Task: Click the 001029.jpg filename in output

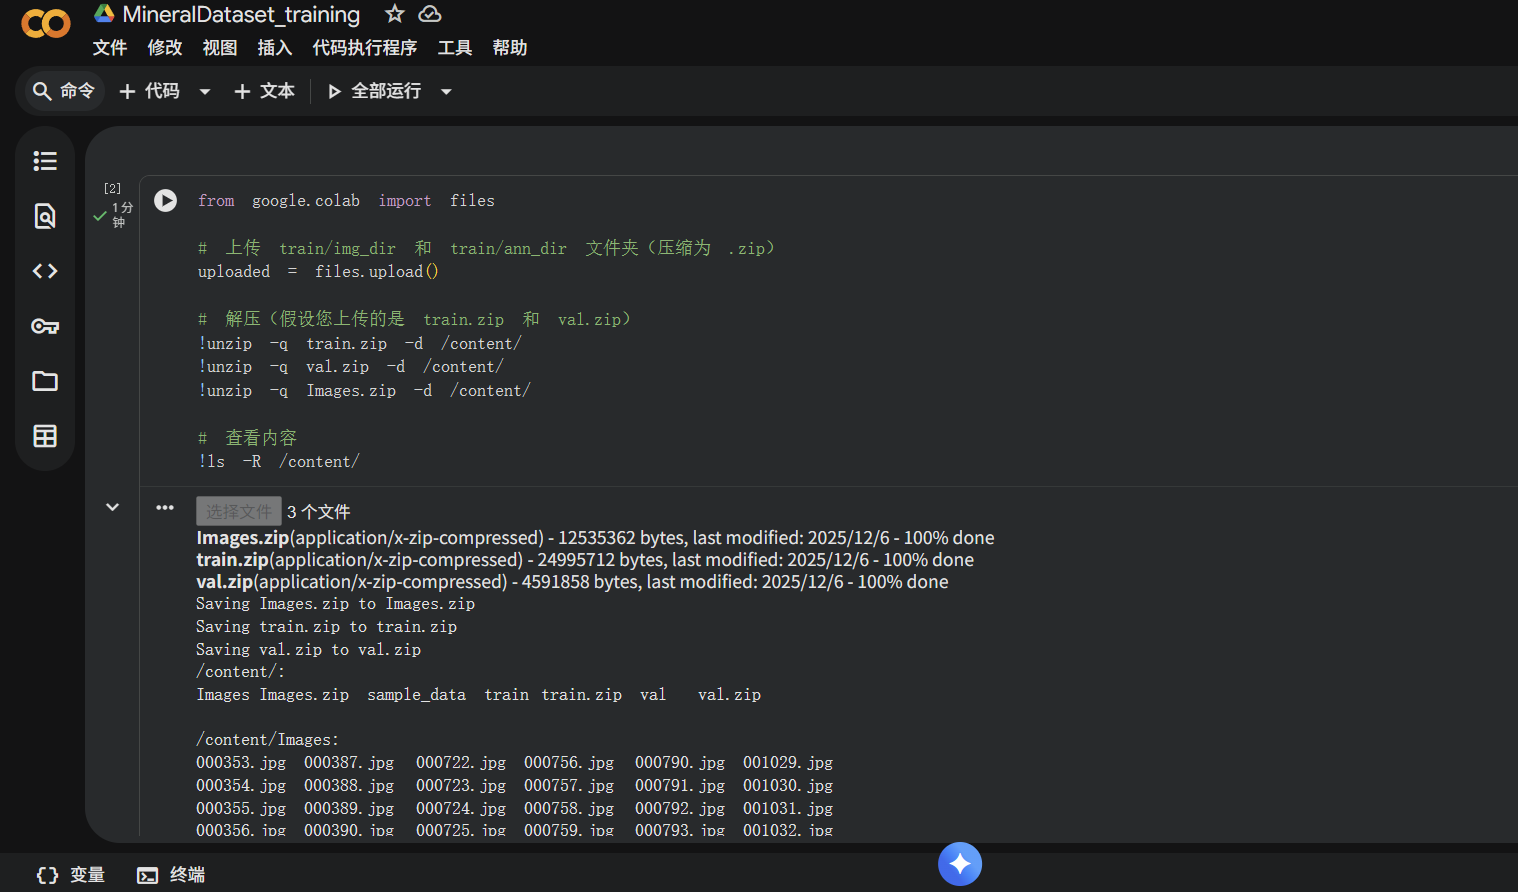Action: coord(788,763)
